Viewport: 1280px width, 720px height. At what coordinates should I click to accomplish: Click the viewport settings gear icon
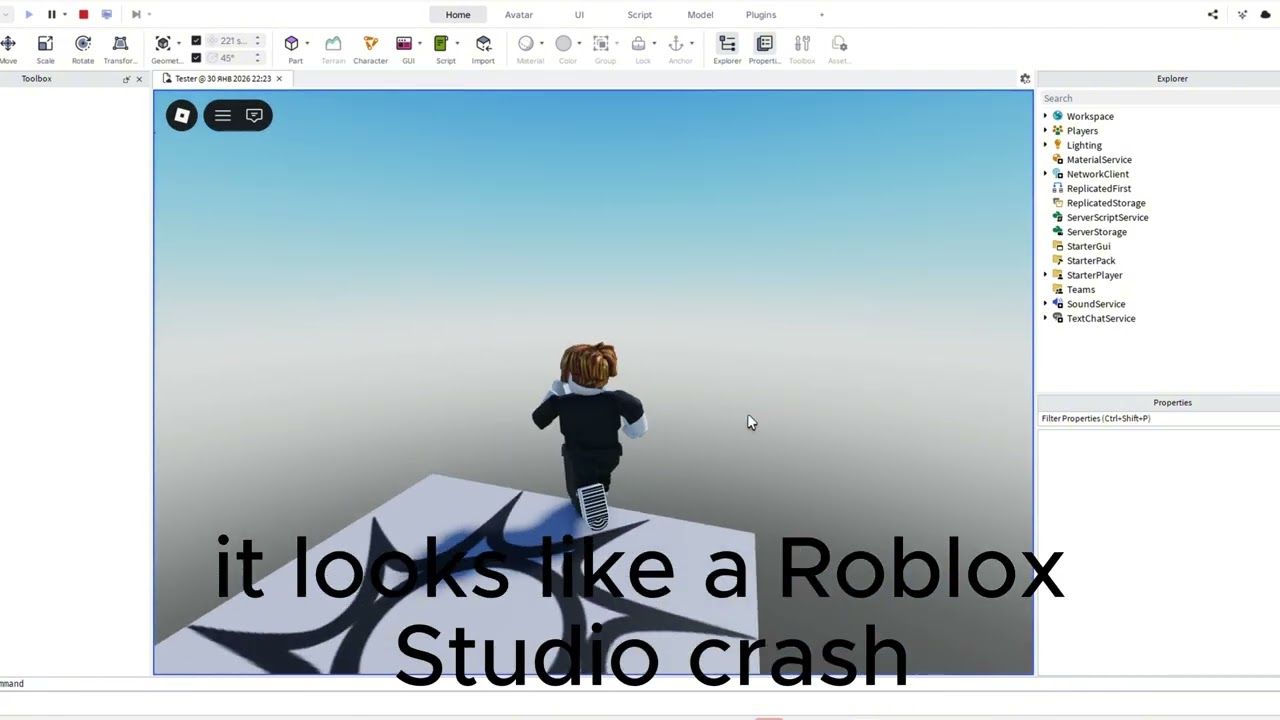1025,79
